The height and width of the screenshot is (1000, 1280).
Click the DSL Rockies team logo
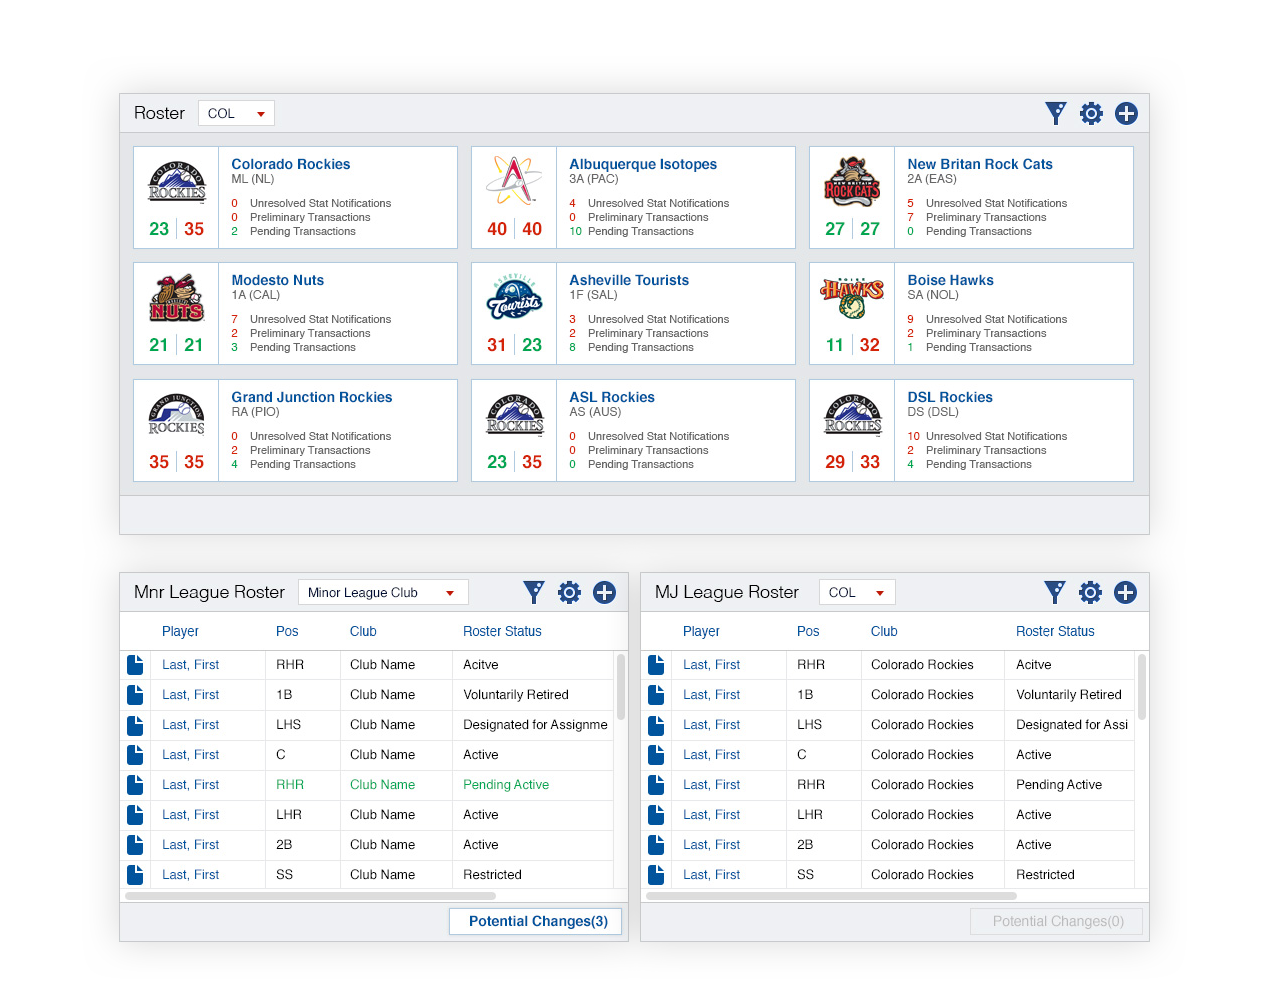pyautogui.click(x=853, y=415)
